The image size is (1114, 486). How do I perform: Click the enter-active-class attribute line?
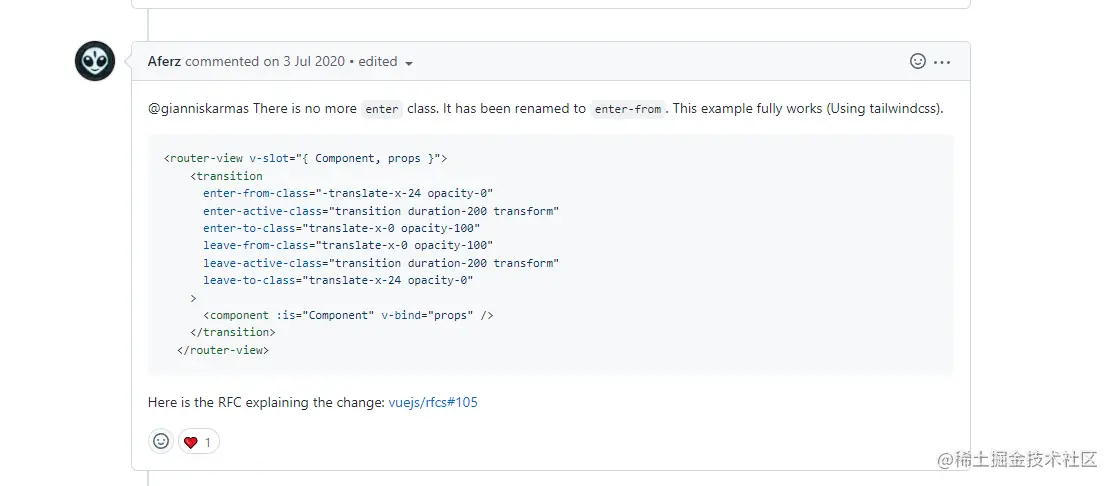coord(380,211)
